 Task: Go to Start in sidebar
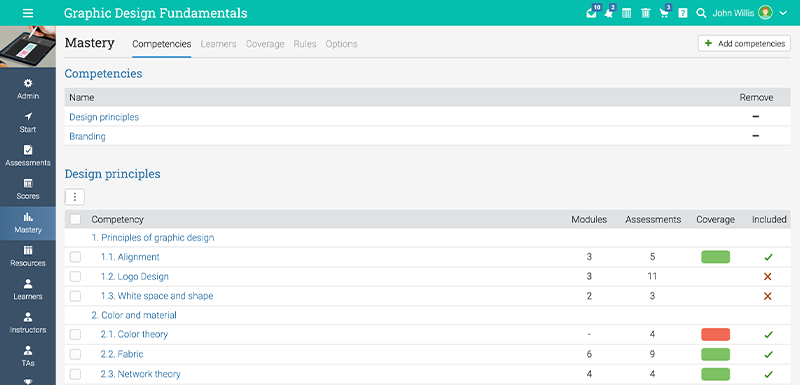[x=28, y=122]
